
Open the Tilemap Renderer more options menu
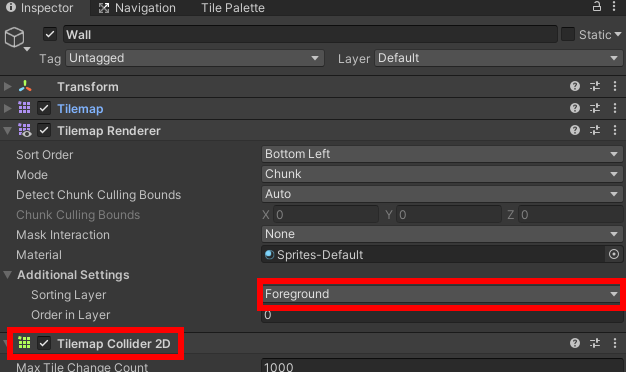[615, 130]
